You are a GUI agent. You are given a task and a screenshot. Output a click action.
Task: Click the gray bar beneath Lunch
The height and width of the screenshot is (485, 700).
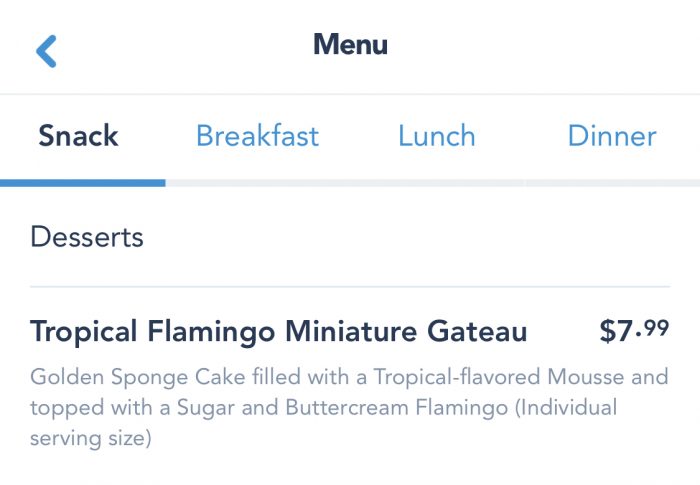436,183
